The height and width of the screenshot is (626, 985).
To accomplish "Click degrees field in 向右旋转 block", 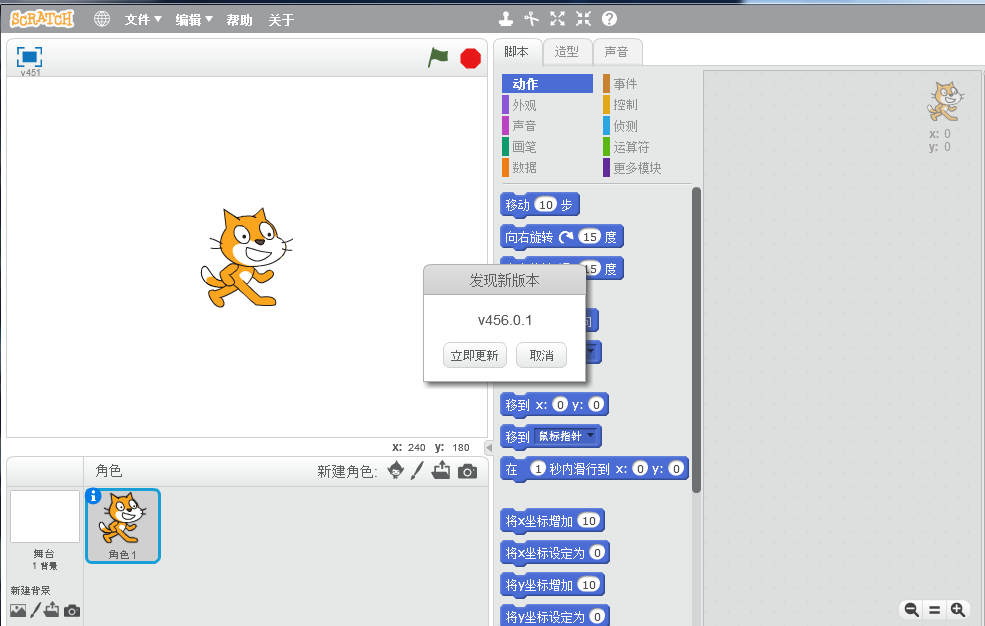I will [x=589, y=237].
